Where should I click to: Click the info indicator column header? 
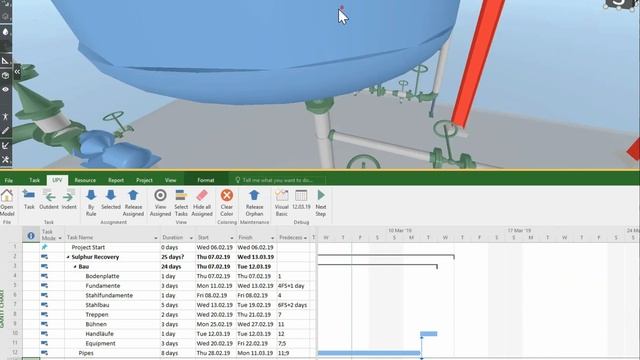click(x=31, y=236)
